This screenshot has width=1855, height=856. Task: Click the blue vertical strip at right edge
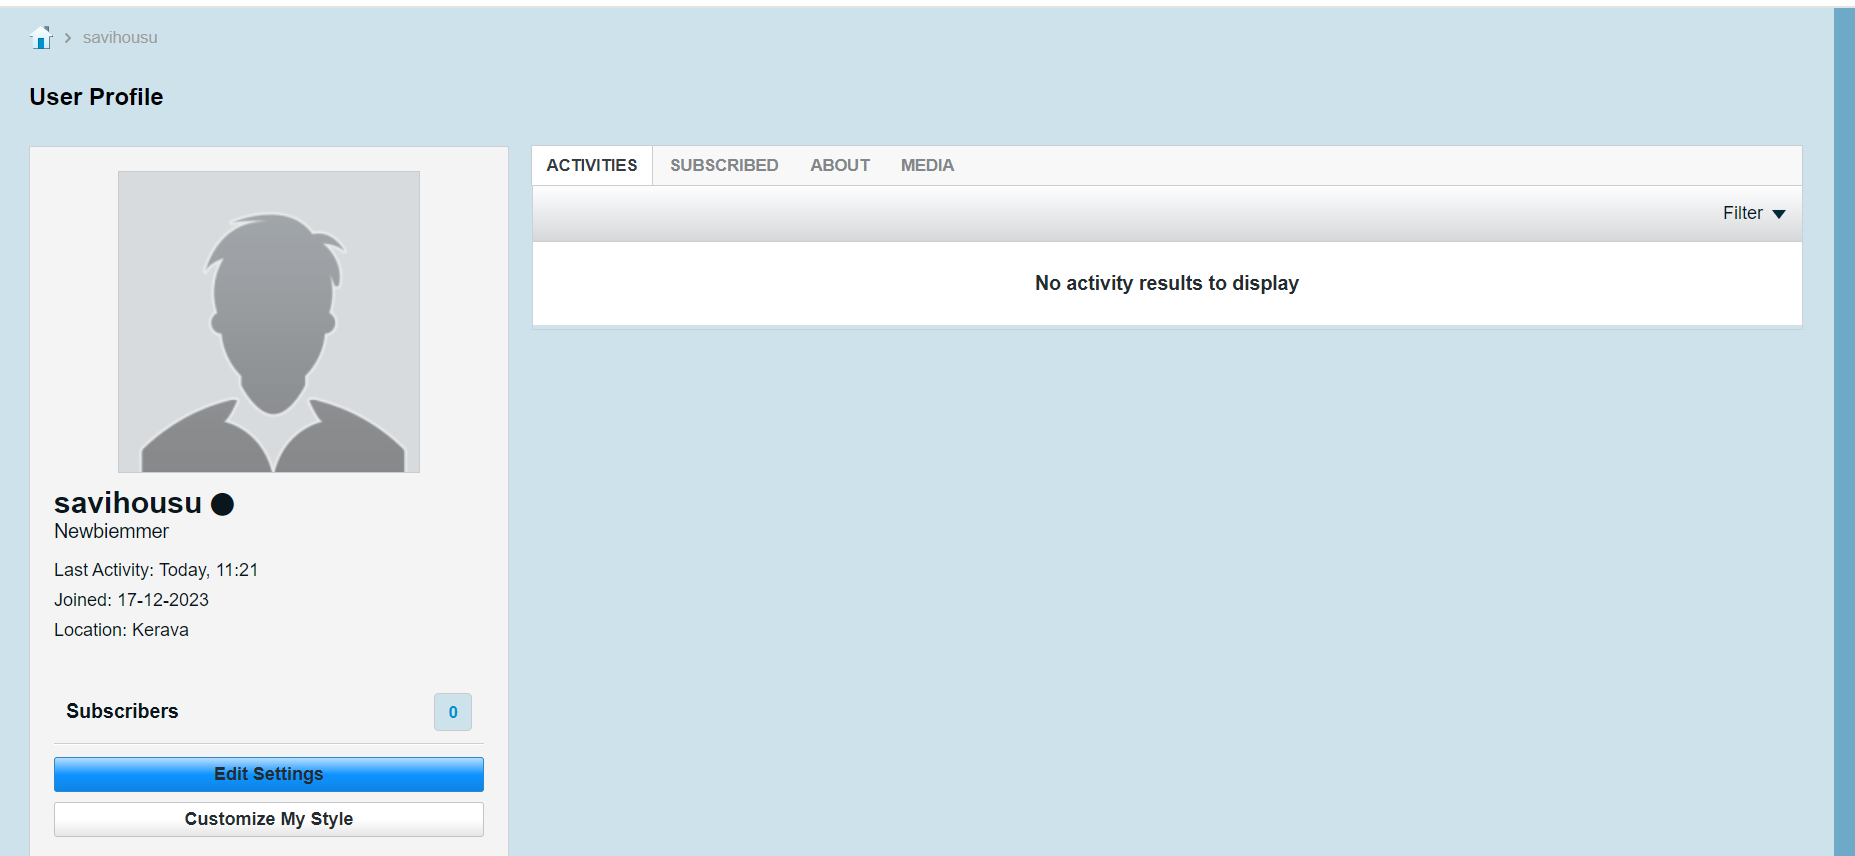tap(1844, 432)
